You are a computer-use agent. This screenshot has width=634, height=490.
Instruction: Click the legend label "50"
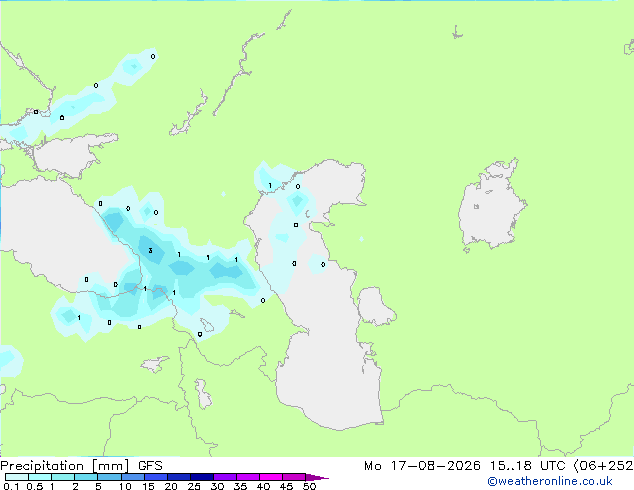(x=309, y=486)
